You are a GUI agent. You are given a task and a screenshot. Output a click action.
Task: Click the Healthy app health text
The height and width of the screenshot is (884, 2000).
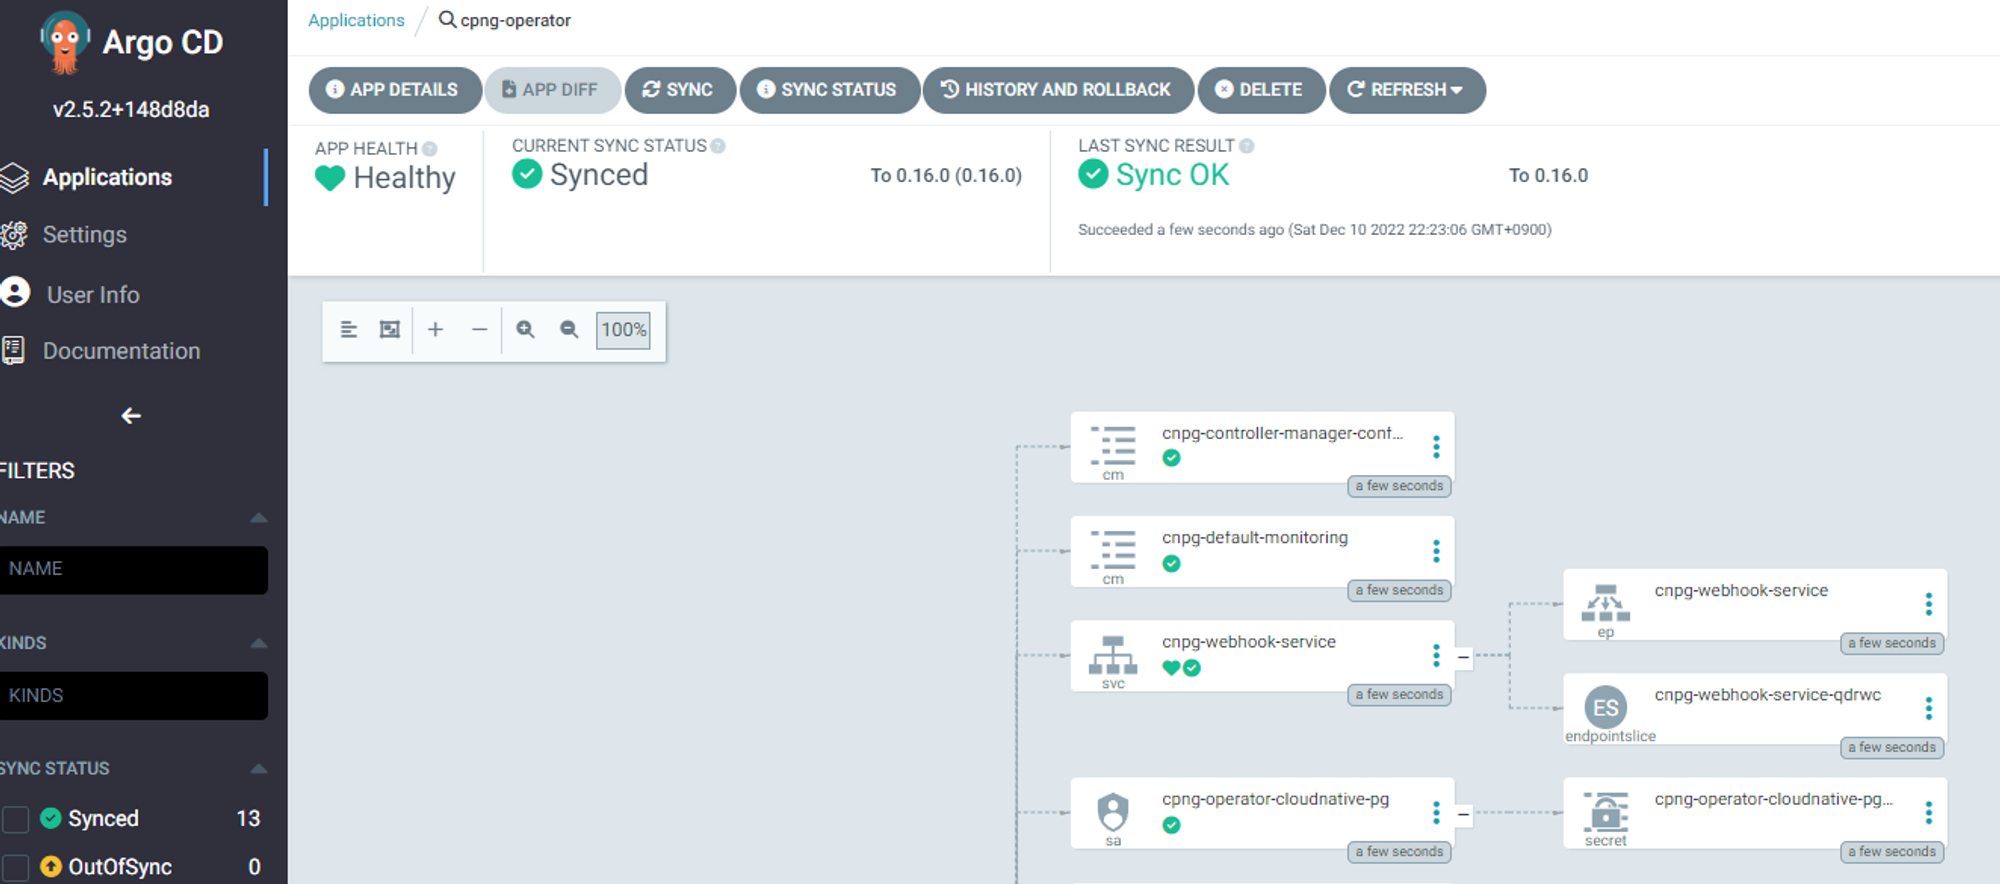(404, 178)
